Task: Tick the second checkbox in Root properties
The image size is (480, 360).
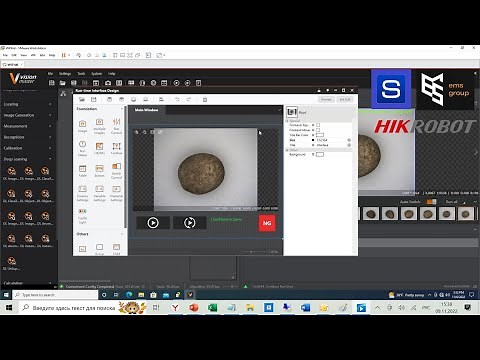Action: [x=318, y=130]
